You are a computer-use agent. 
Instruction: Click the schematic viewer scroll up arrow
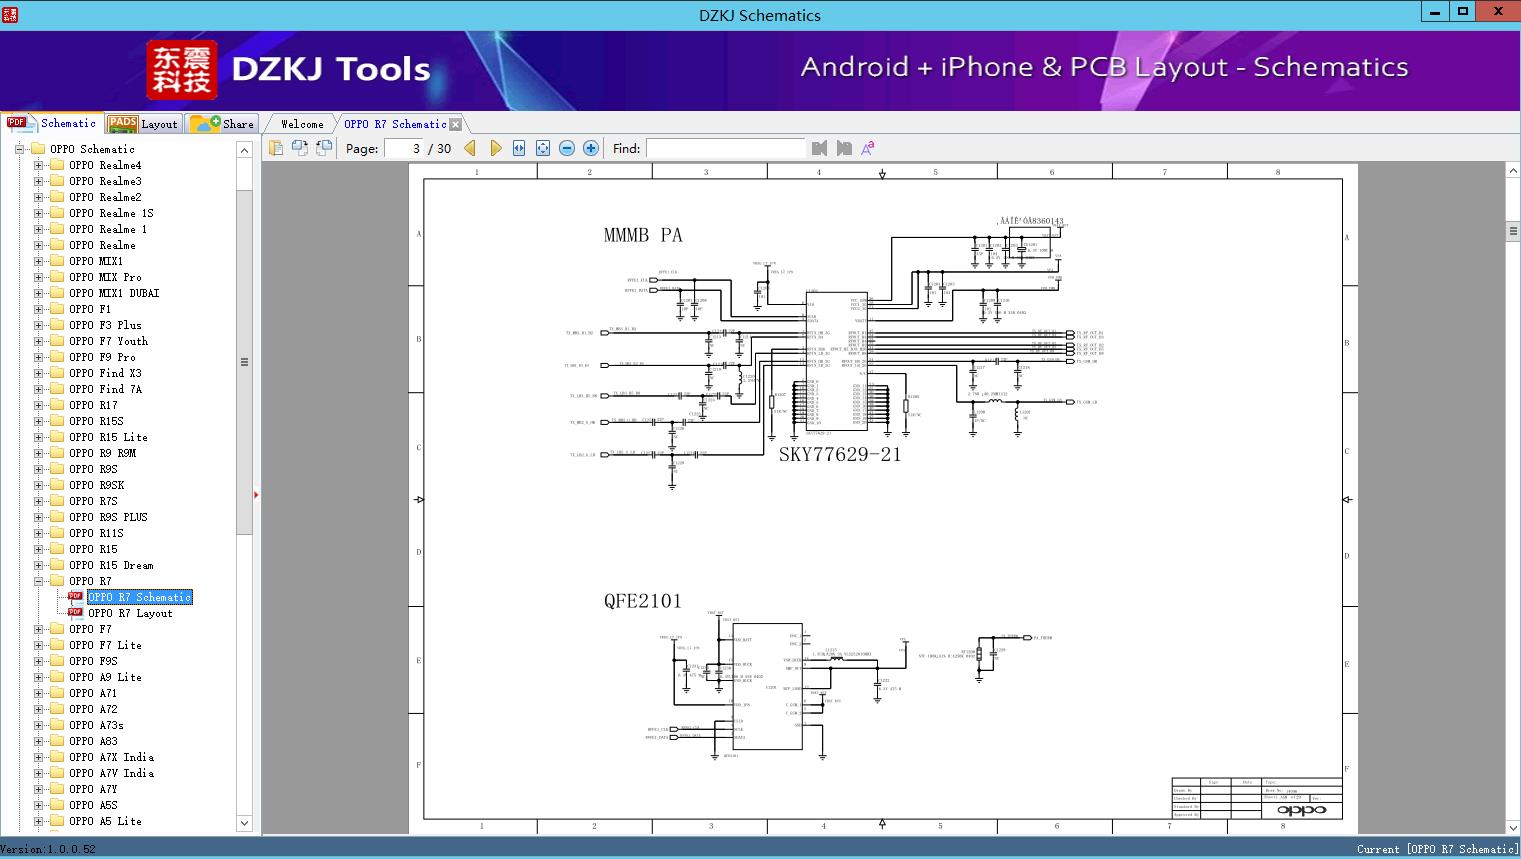[1513, 171]
